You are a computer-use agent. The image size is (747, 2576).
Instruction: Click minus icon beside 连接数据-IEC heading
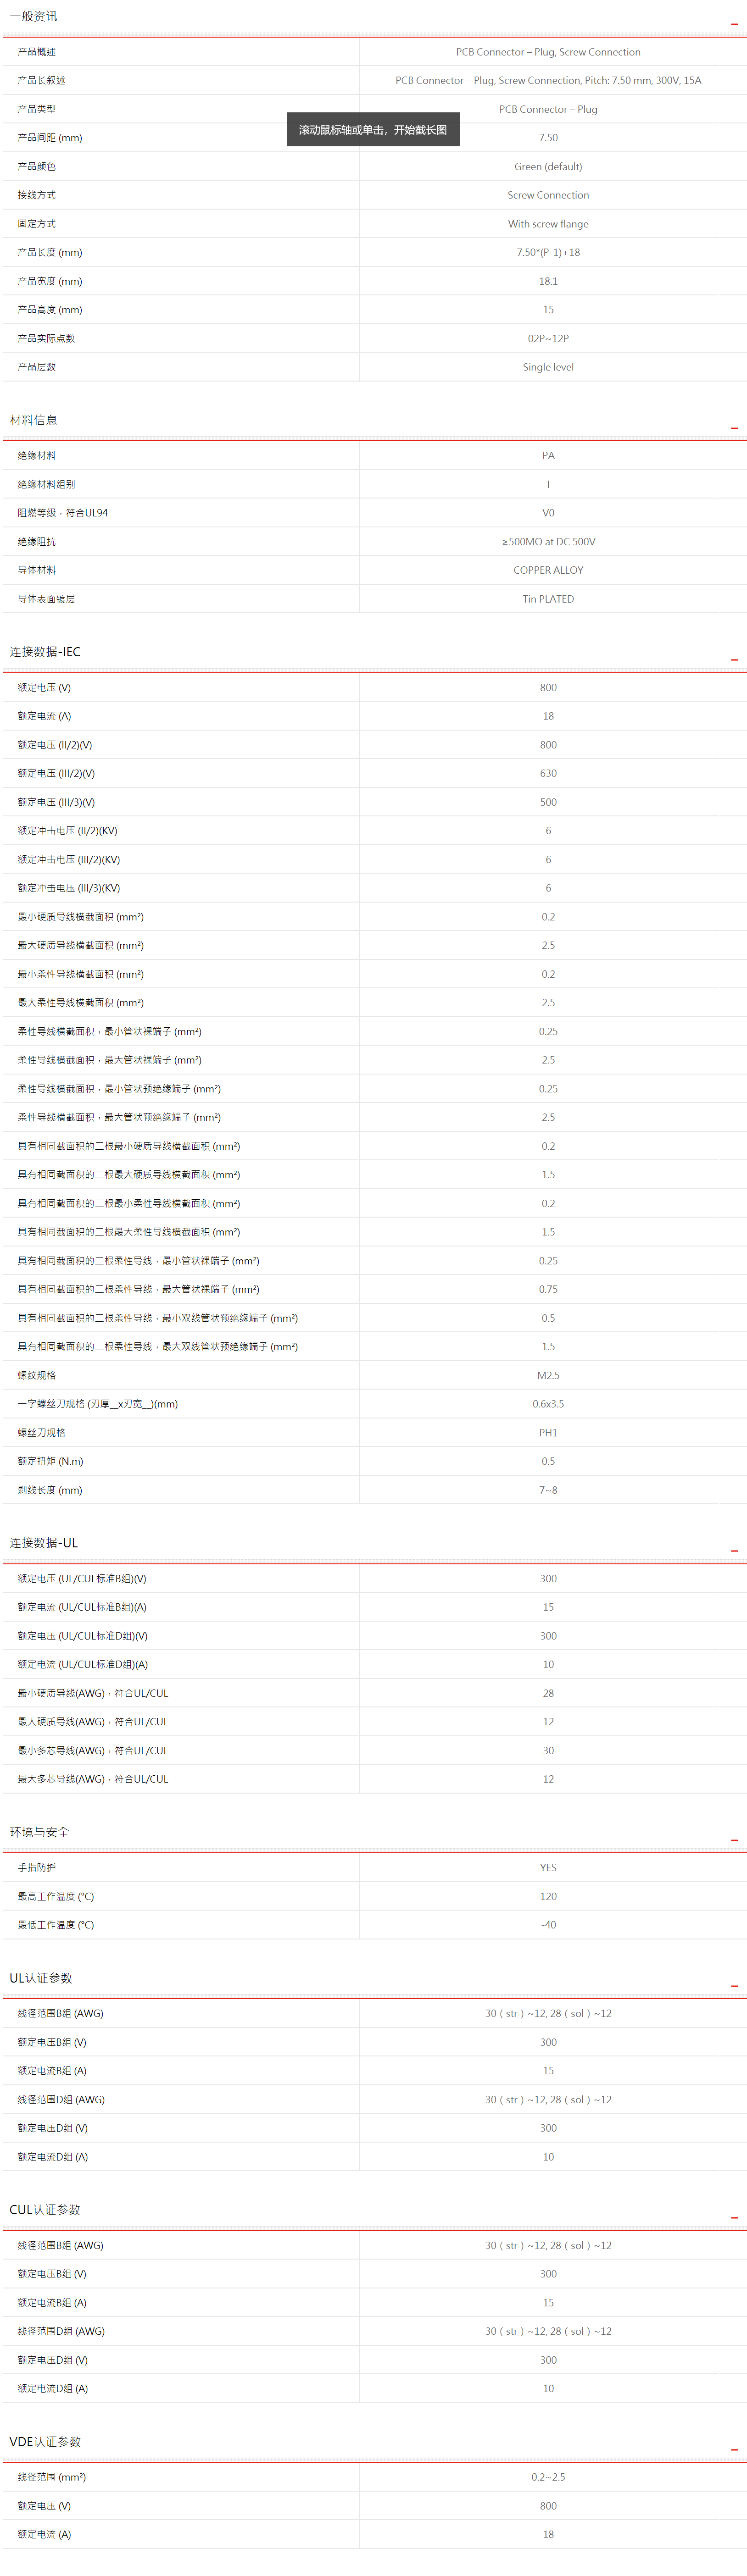[734, 659]
